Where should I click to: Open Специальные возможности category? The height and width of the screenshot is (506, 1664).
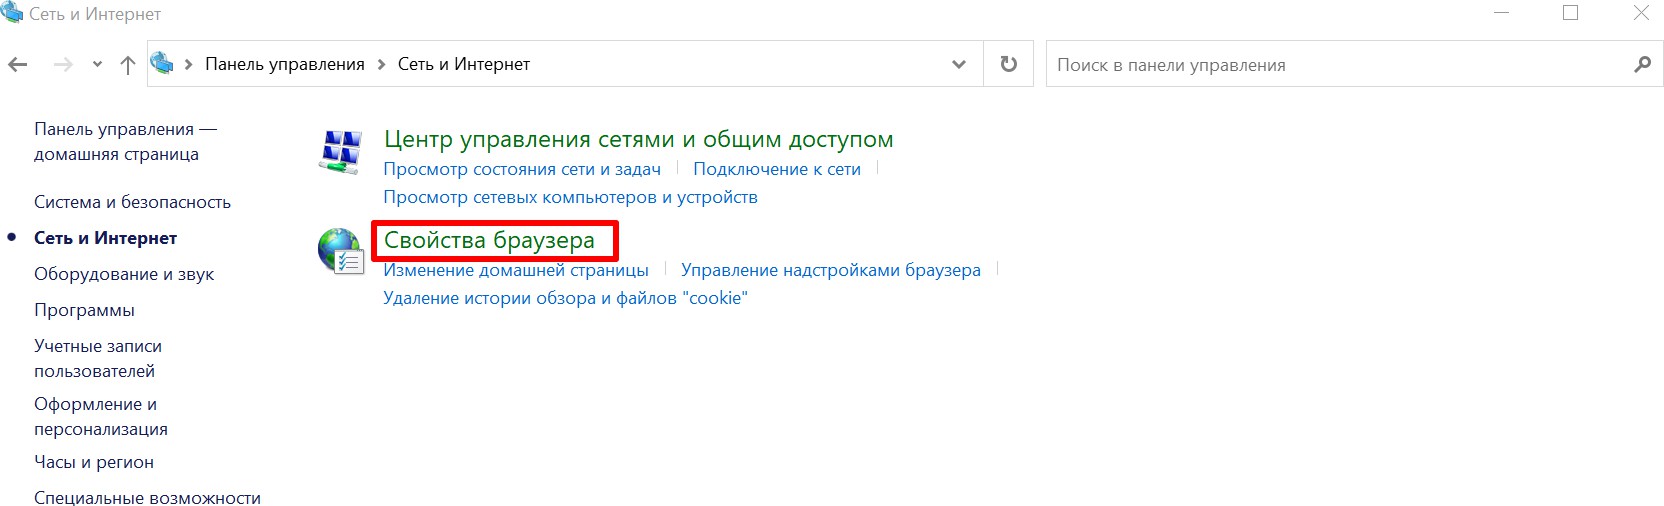point(147,498)
